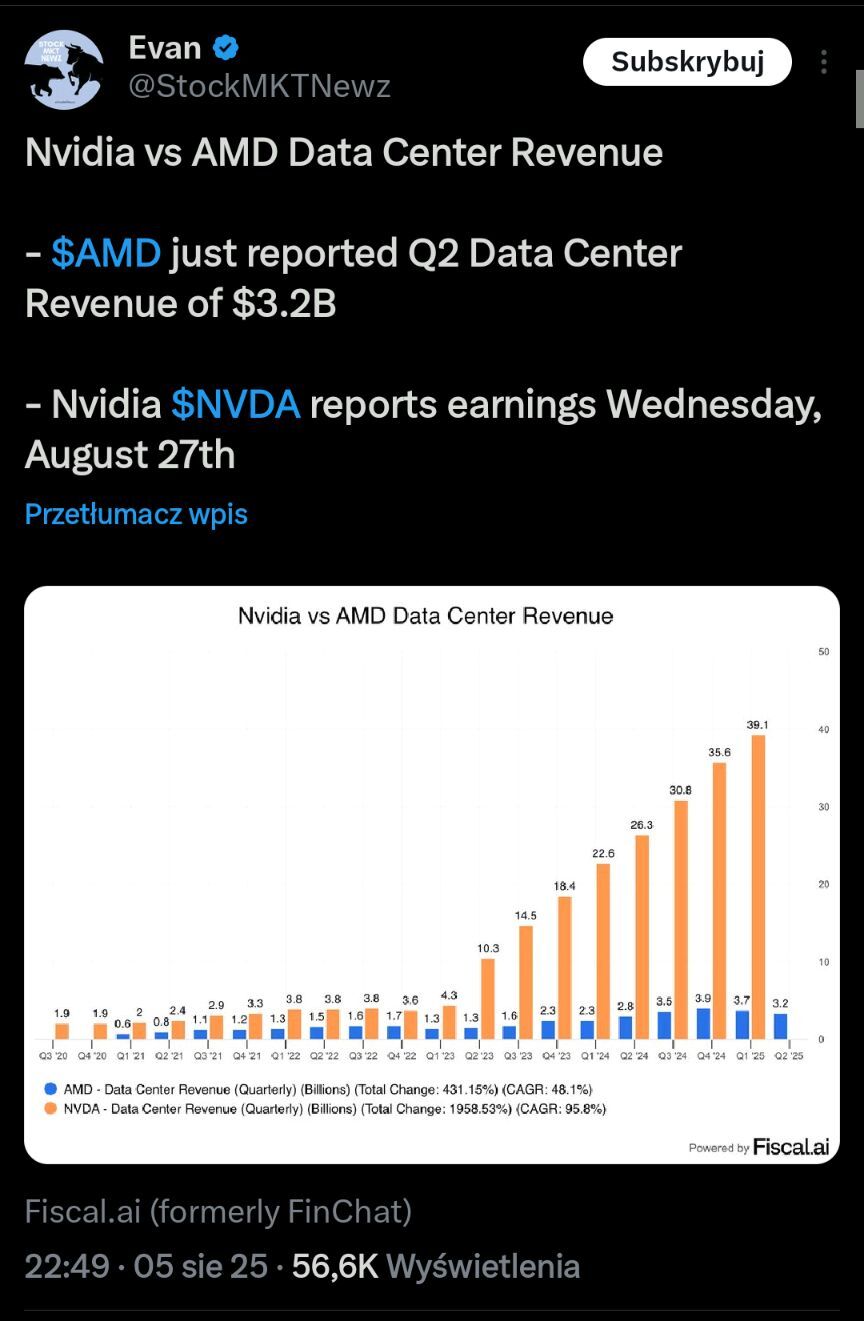Open the three-dot more options menu
Image resolution: width=864 pixels, height=1321 pixels.
pyautogui.click(x=823, y=62)
